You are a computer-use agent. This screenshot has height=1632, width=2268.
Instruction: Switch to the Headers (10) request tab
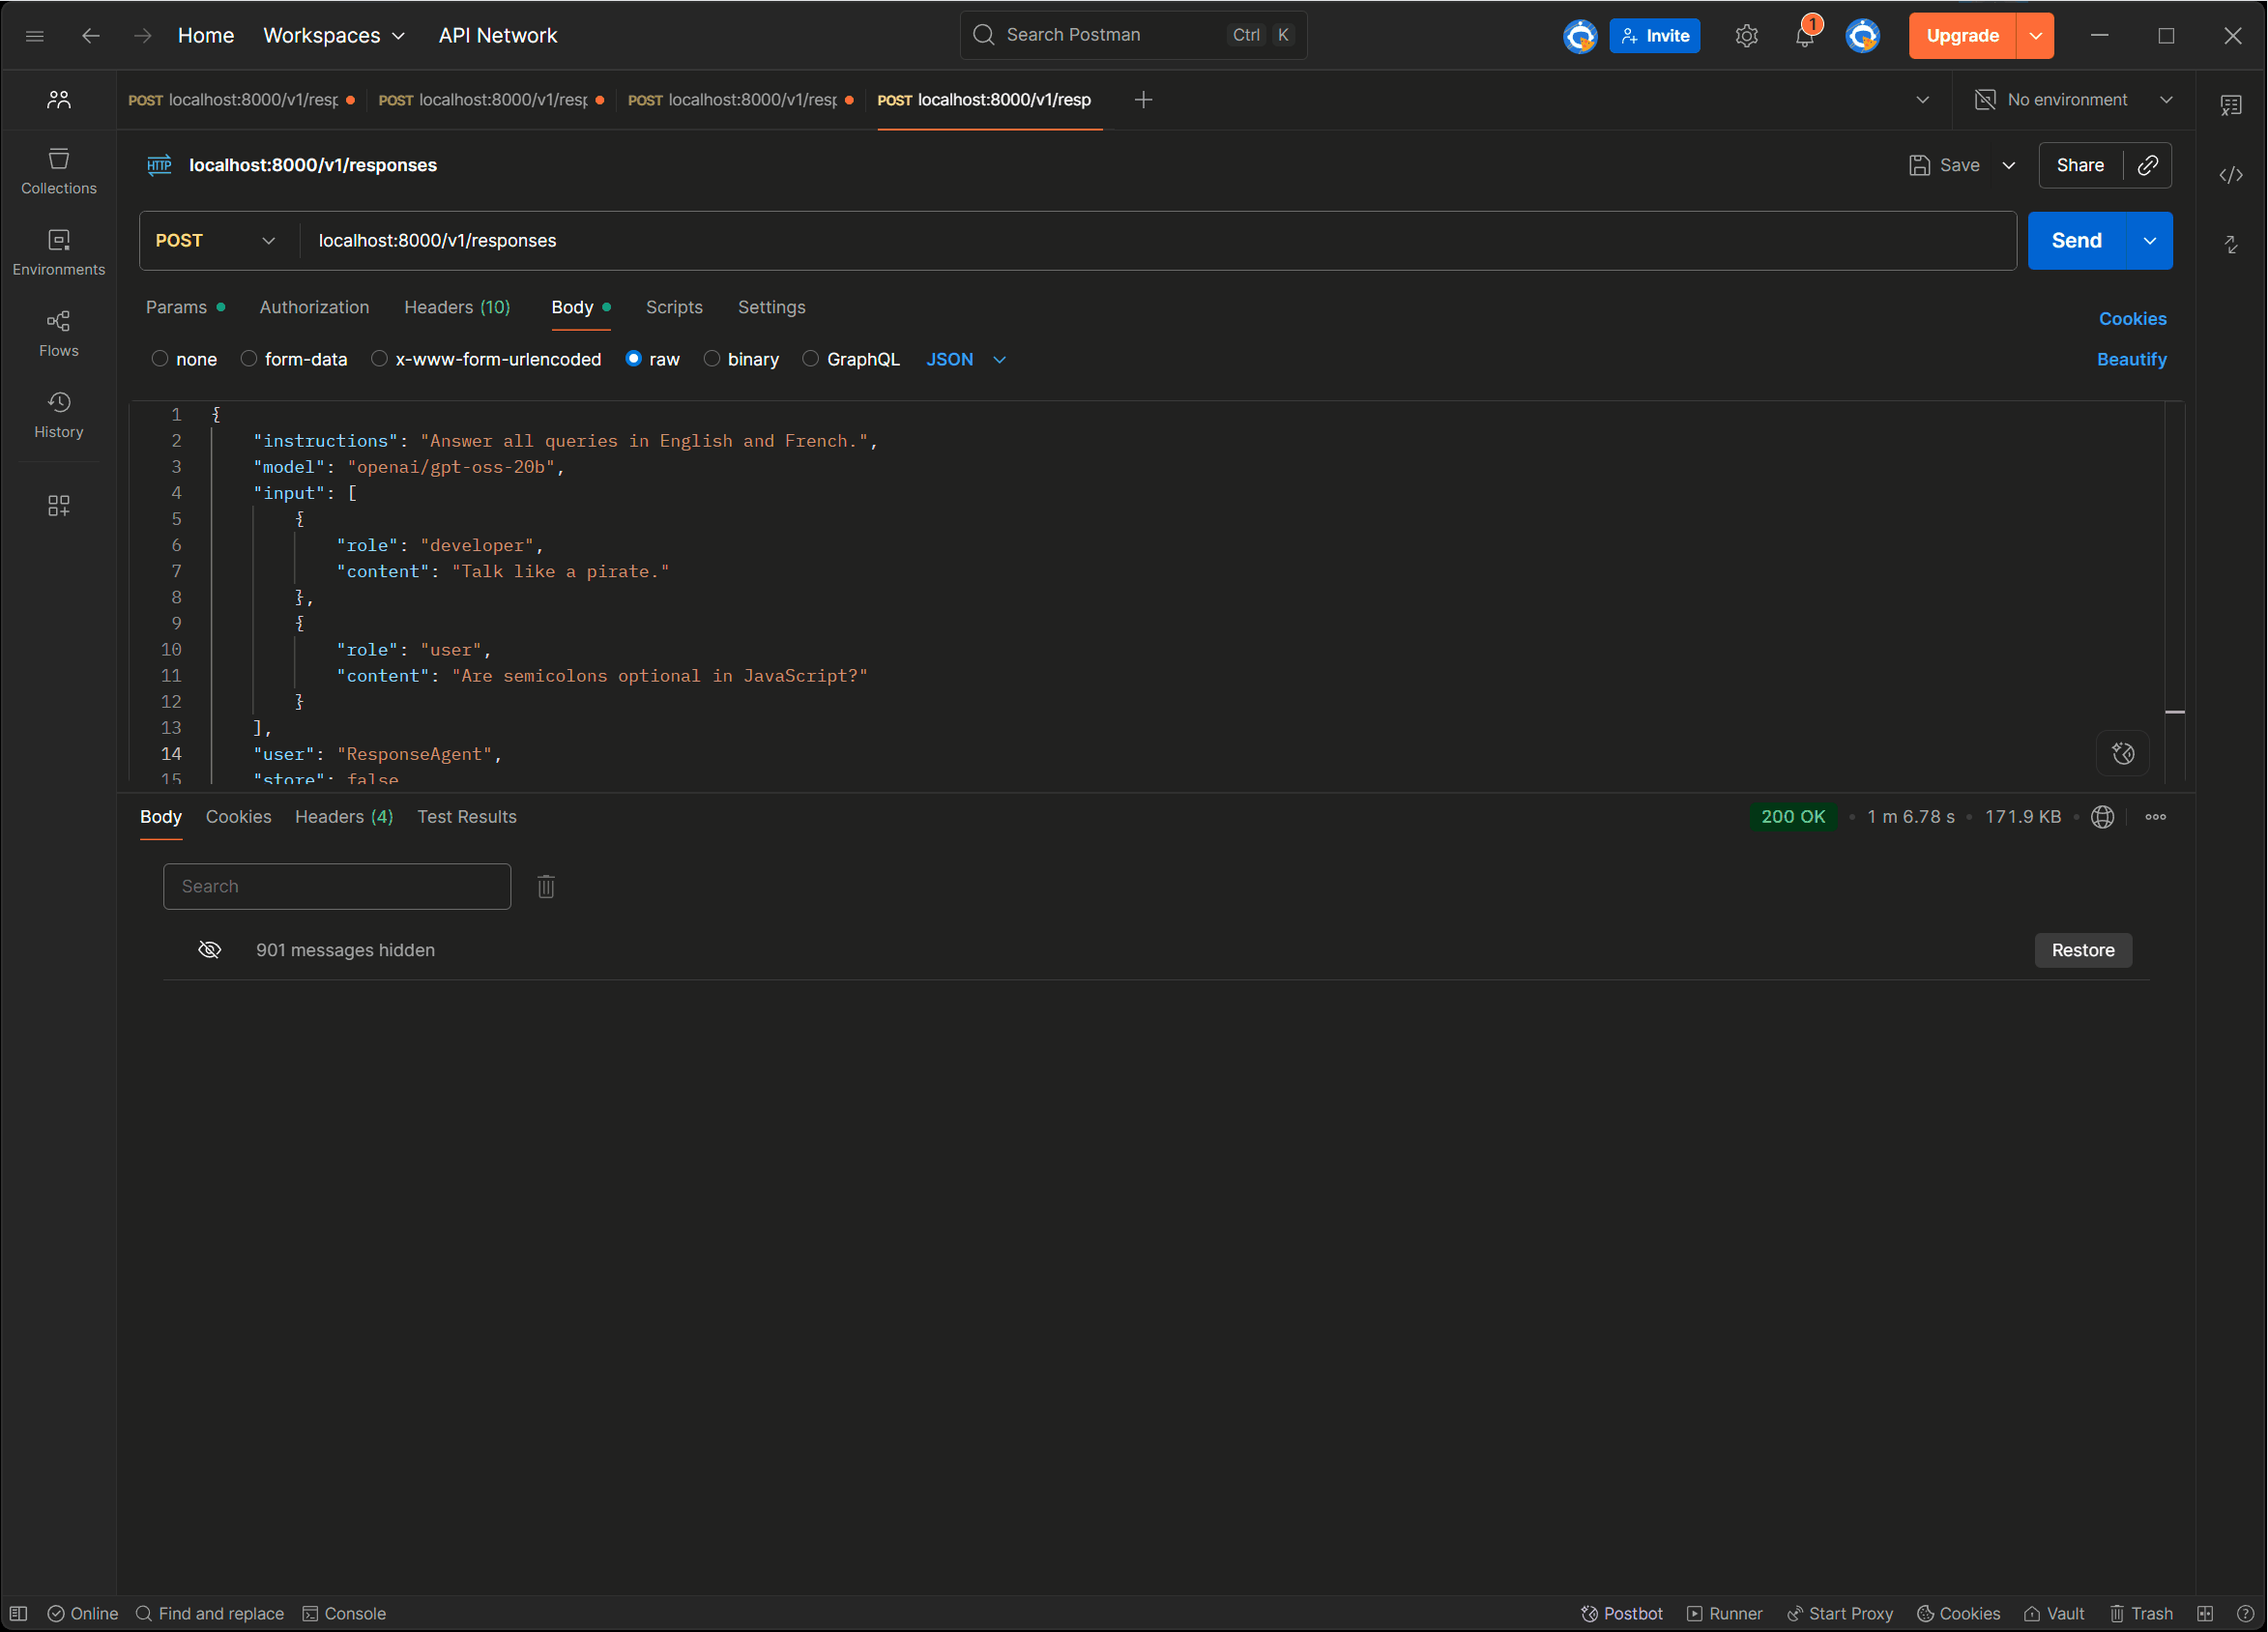pyautogui.click(x=457, y=307)
